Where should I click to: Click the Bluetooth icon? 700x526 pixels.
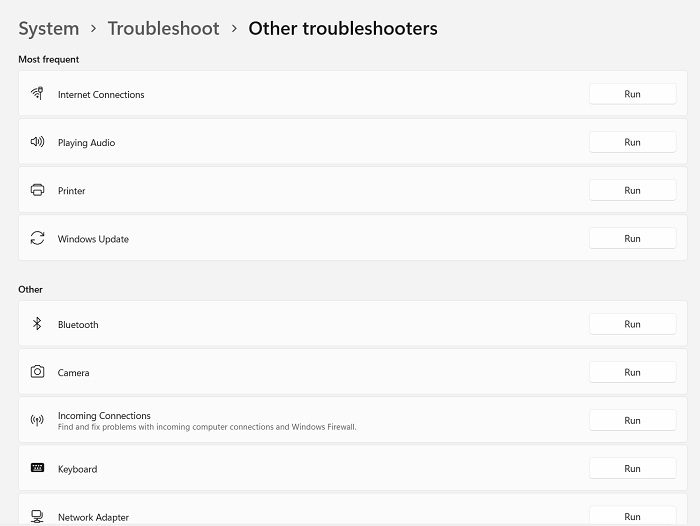tap(37, 324)
